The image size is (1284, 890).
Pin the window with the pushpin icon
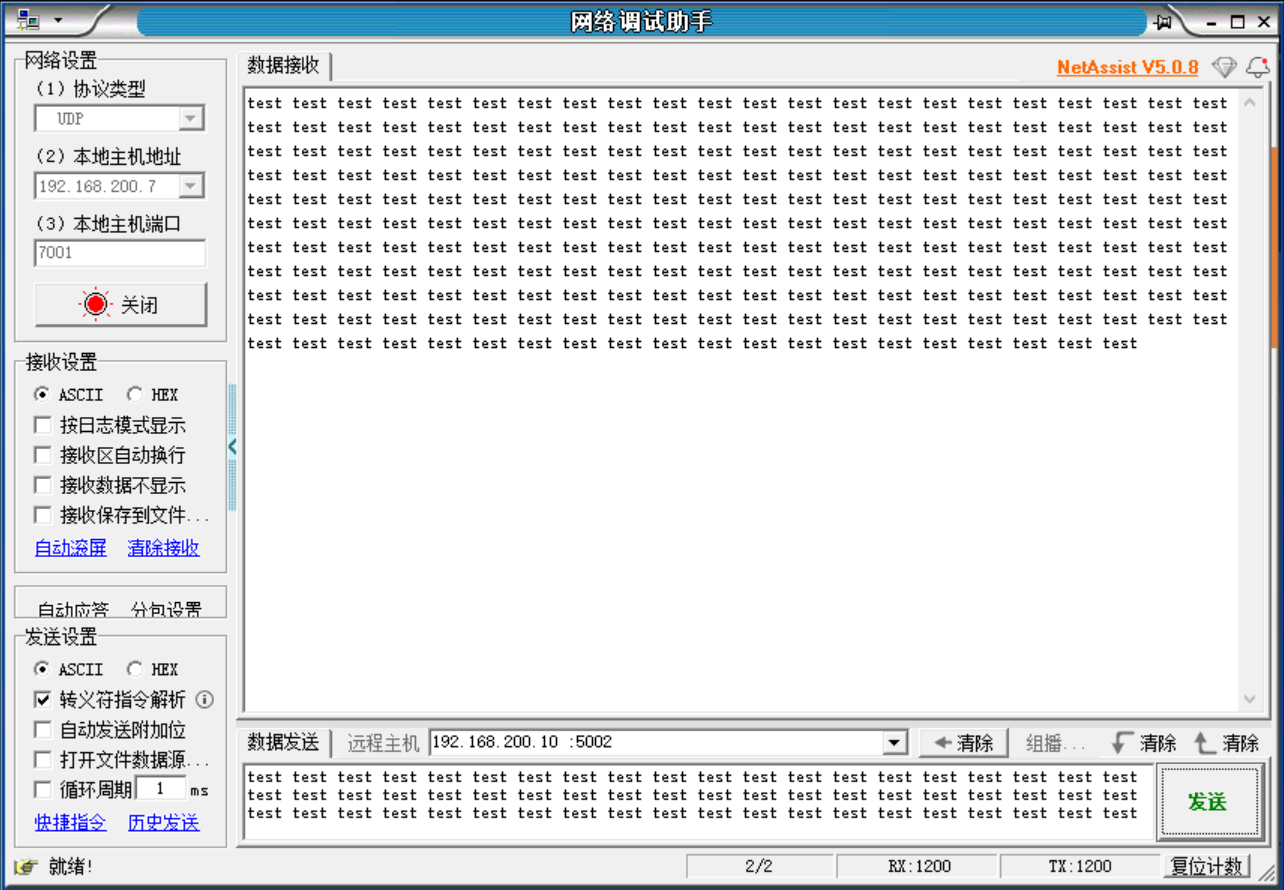[x=1163, y=21]
